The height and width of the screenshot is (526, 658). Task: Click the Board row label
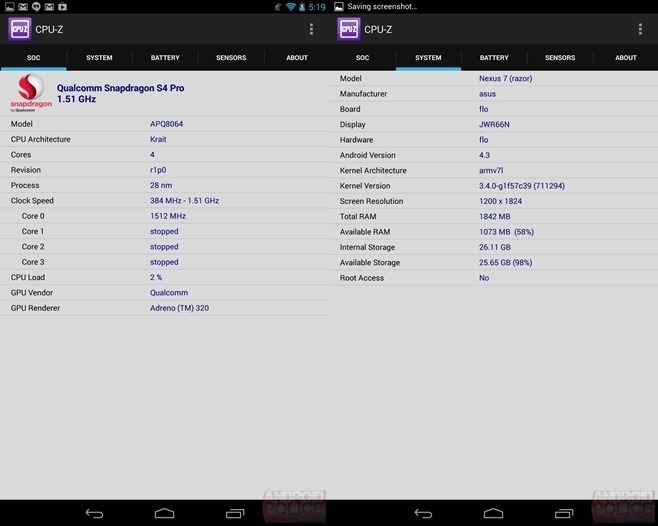coord(350,109)
